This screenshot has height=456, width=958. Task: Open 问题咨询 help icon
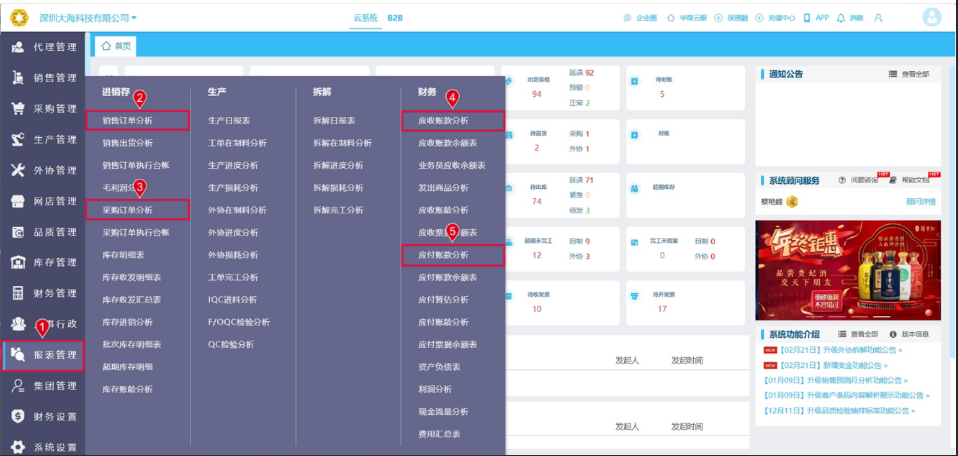tap(858, 180)
